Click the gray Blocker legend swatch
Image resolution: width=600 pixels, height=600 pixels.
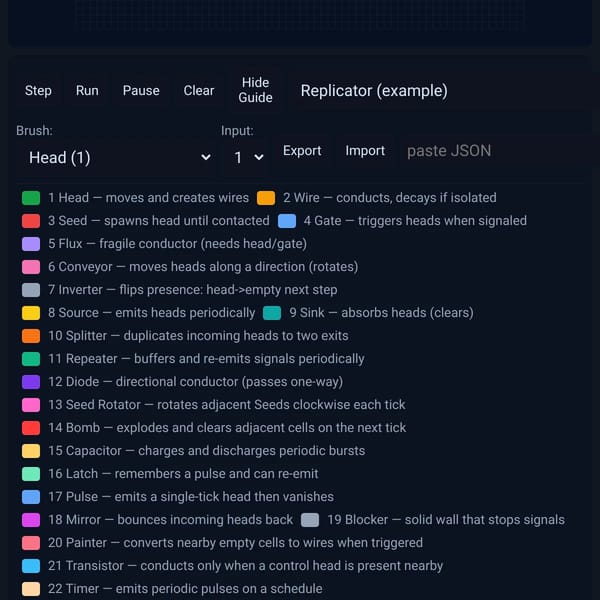click(310, 520)
